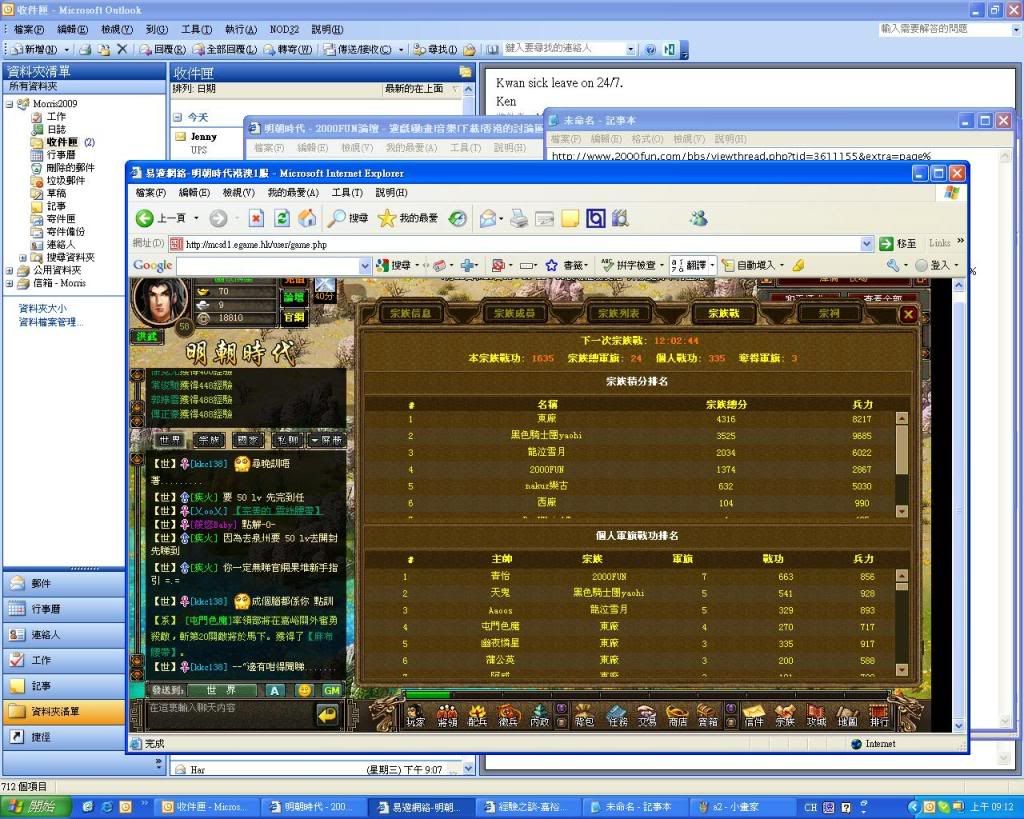Expand 信箱 - Morris in Outlook folder list

tap(9, 283)
